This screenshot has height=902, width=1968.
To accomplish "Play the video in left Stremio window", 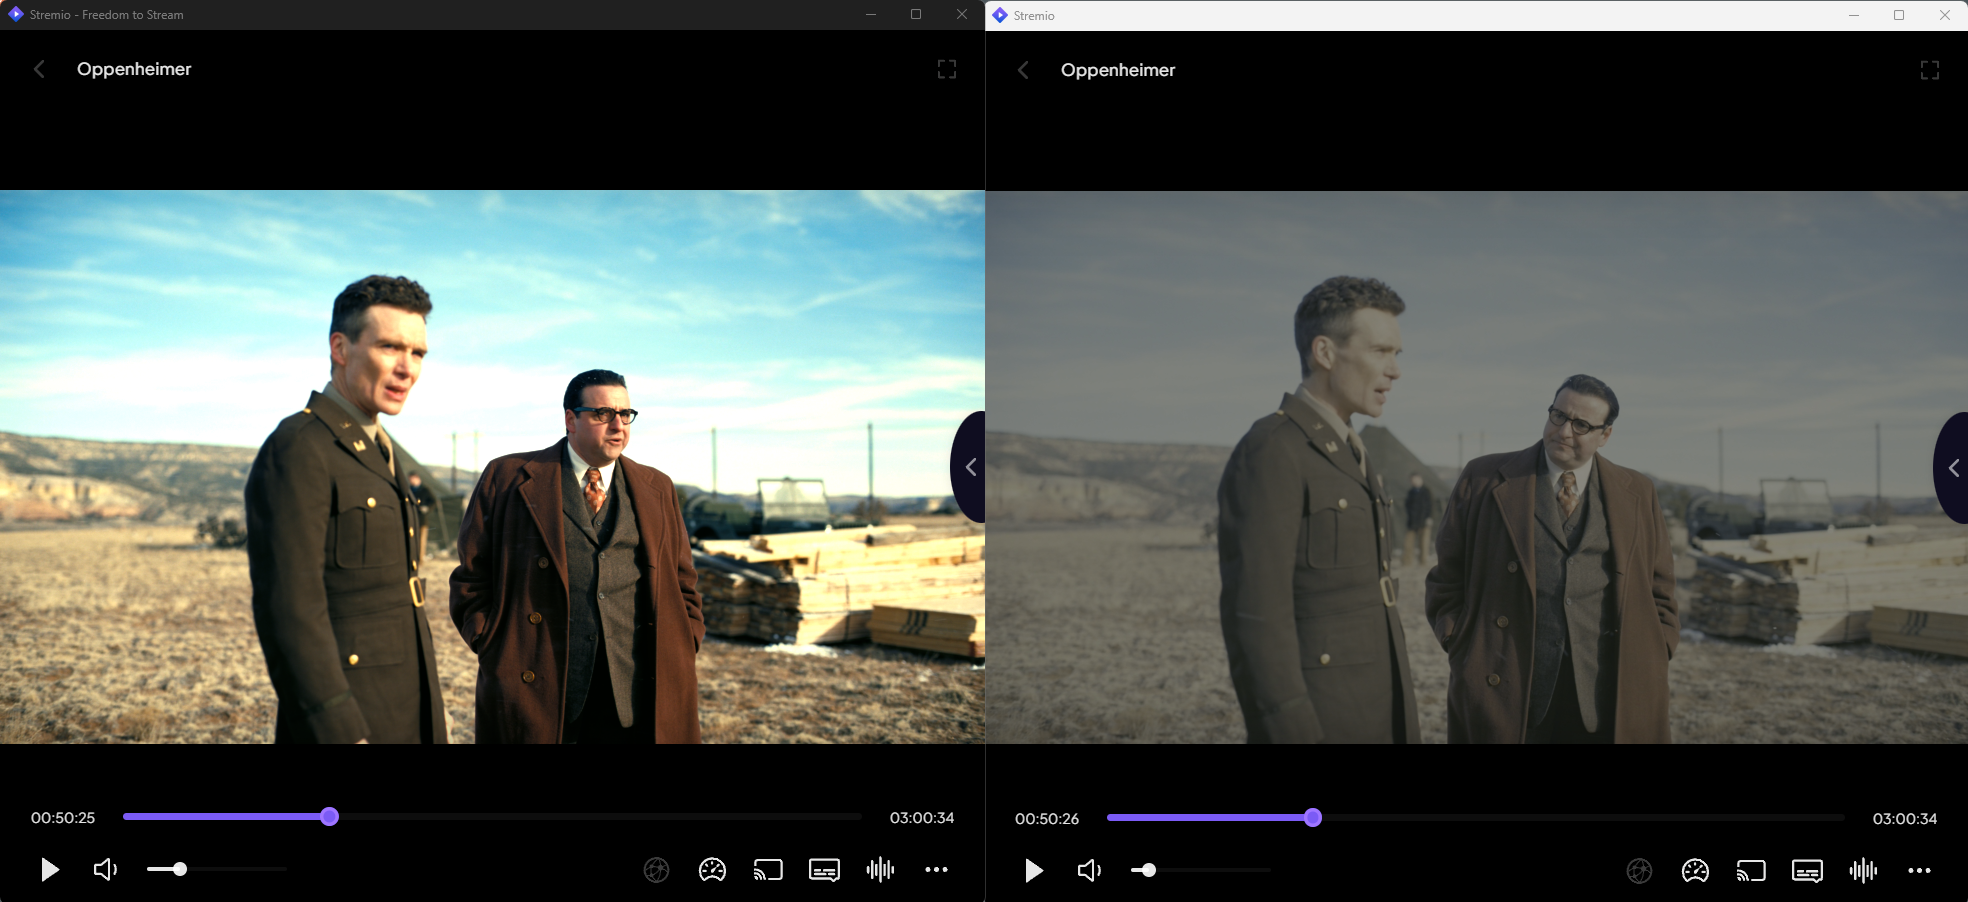I will [x=50, y=870].
